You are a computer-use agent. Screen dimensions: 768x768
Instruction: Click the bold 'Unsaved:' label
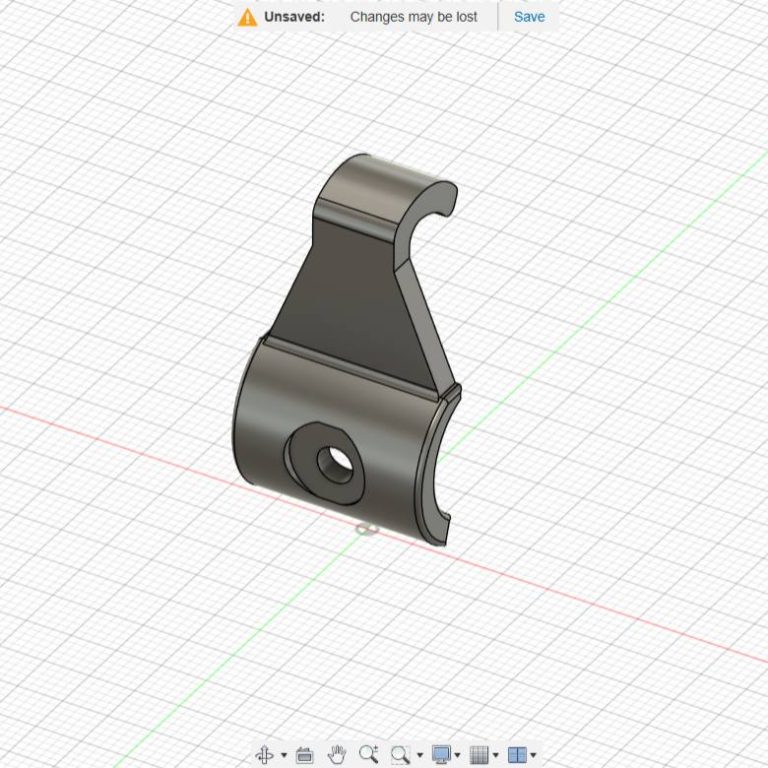(294, 17)
